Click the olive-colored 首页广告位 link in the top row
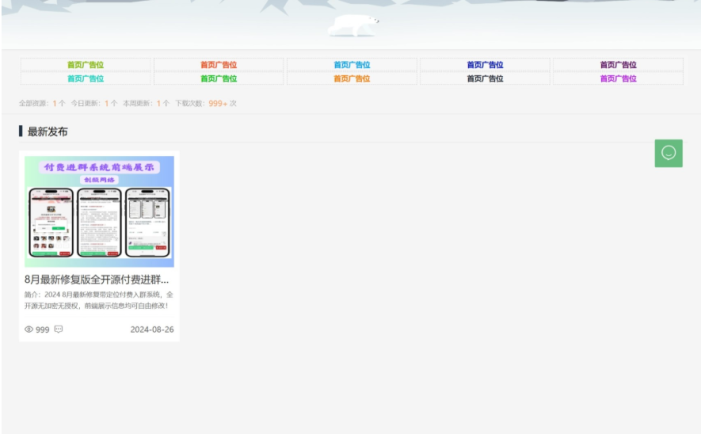701x434 pixels. [85, 65]
